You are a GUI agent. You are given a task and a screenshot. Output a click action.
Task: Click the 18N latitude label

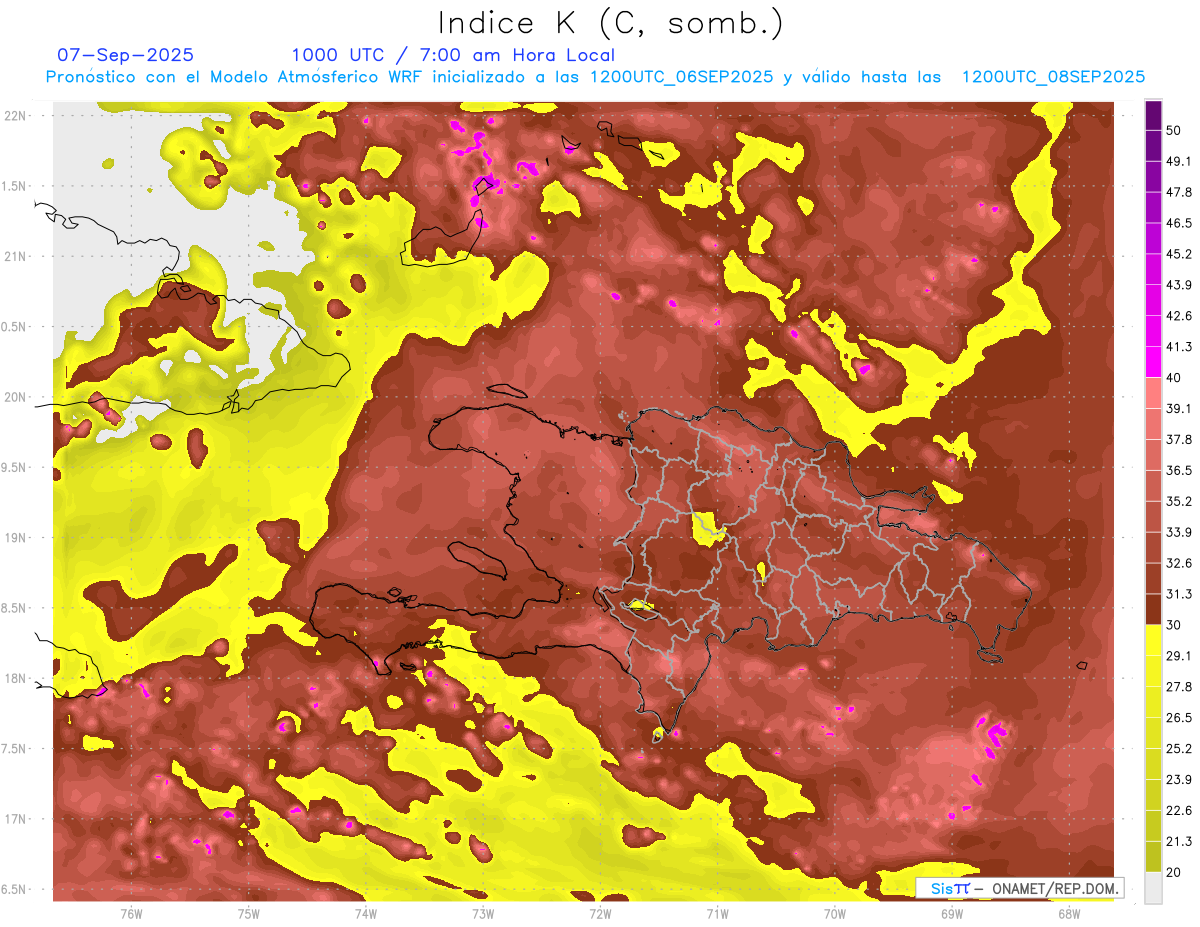coord(15,678)
